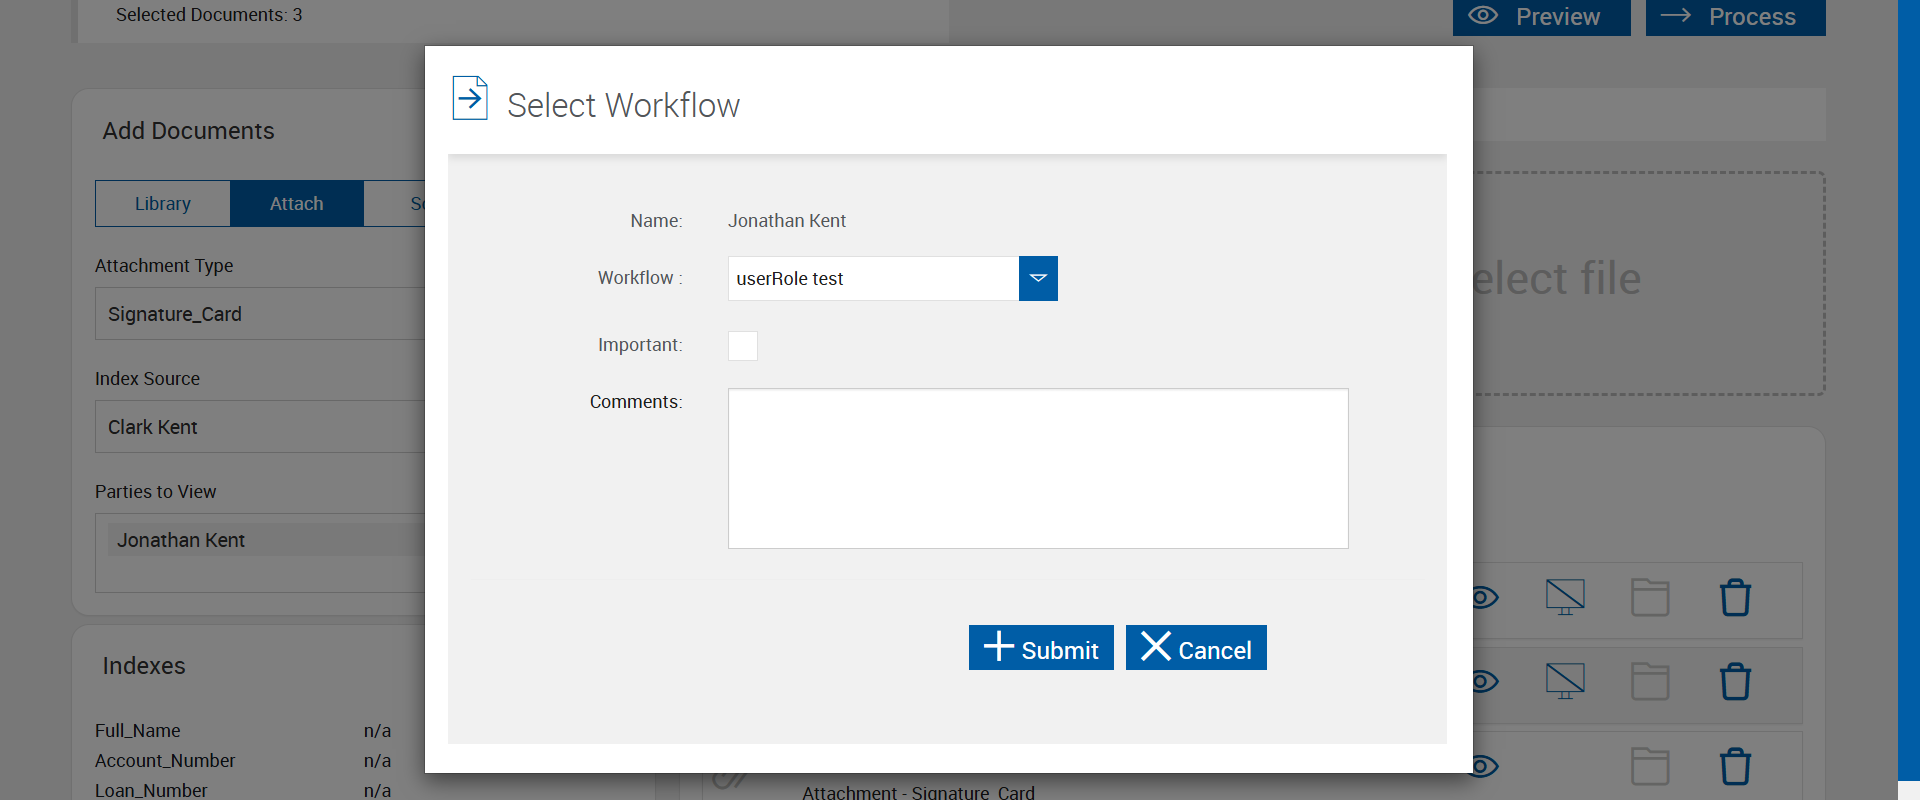
Task: Submit the selected workflow
Action: click(x=1041, y=648)
